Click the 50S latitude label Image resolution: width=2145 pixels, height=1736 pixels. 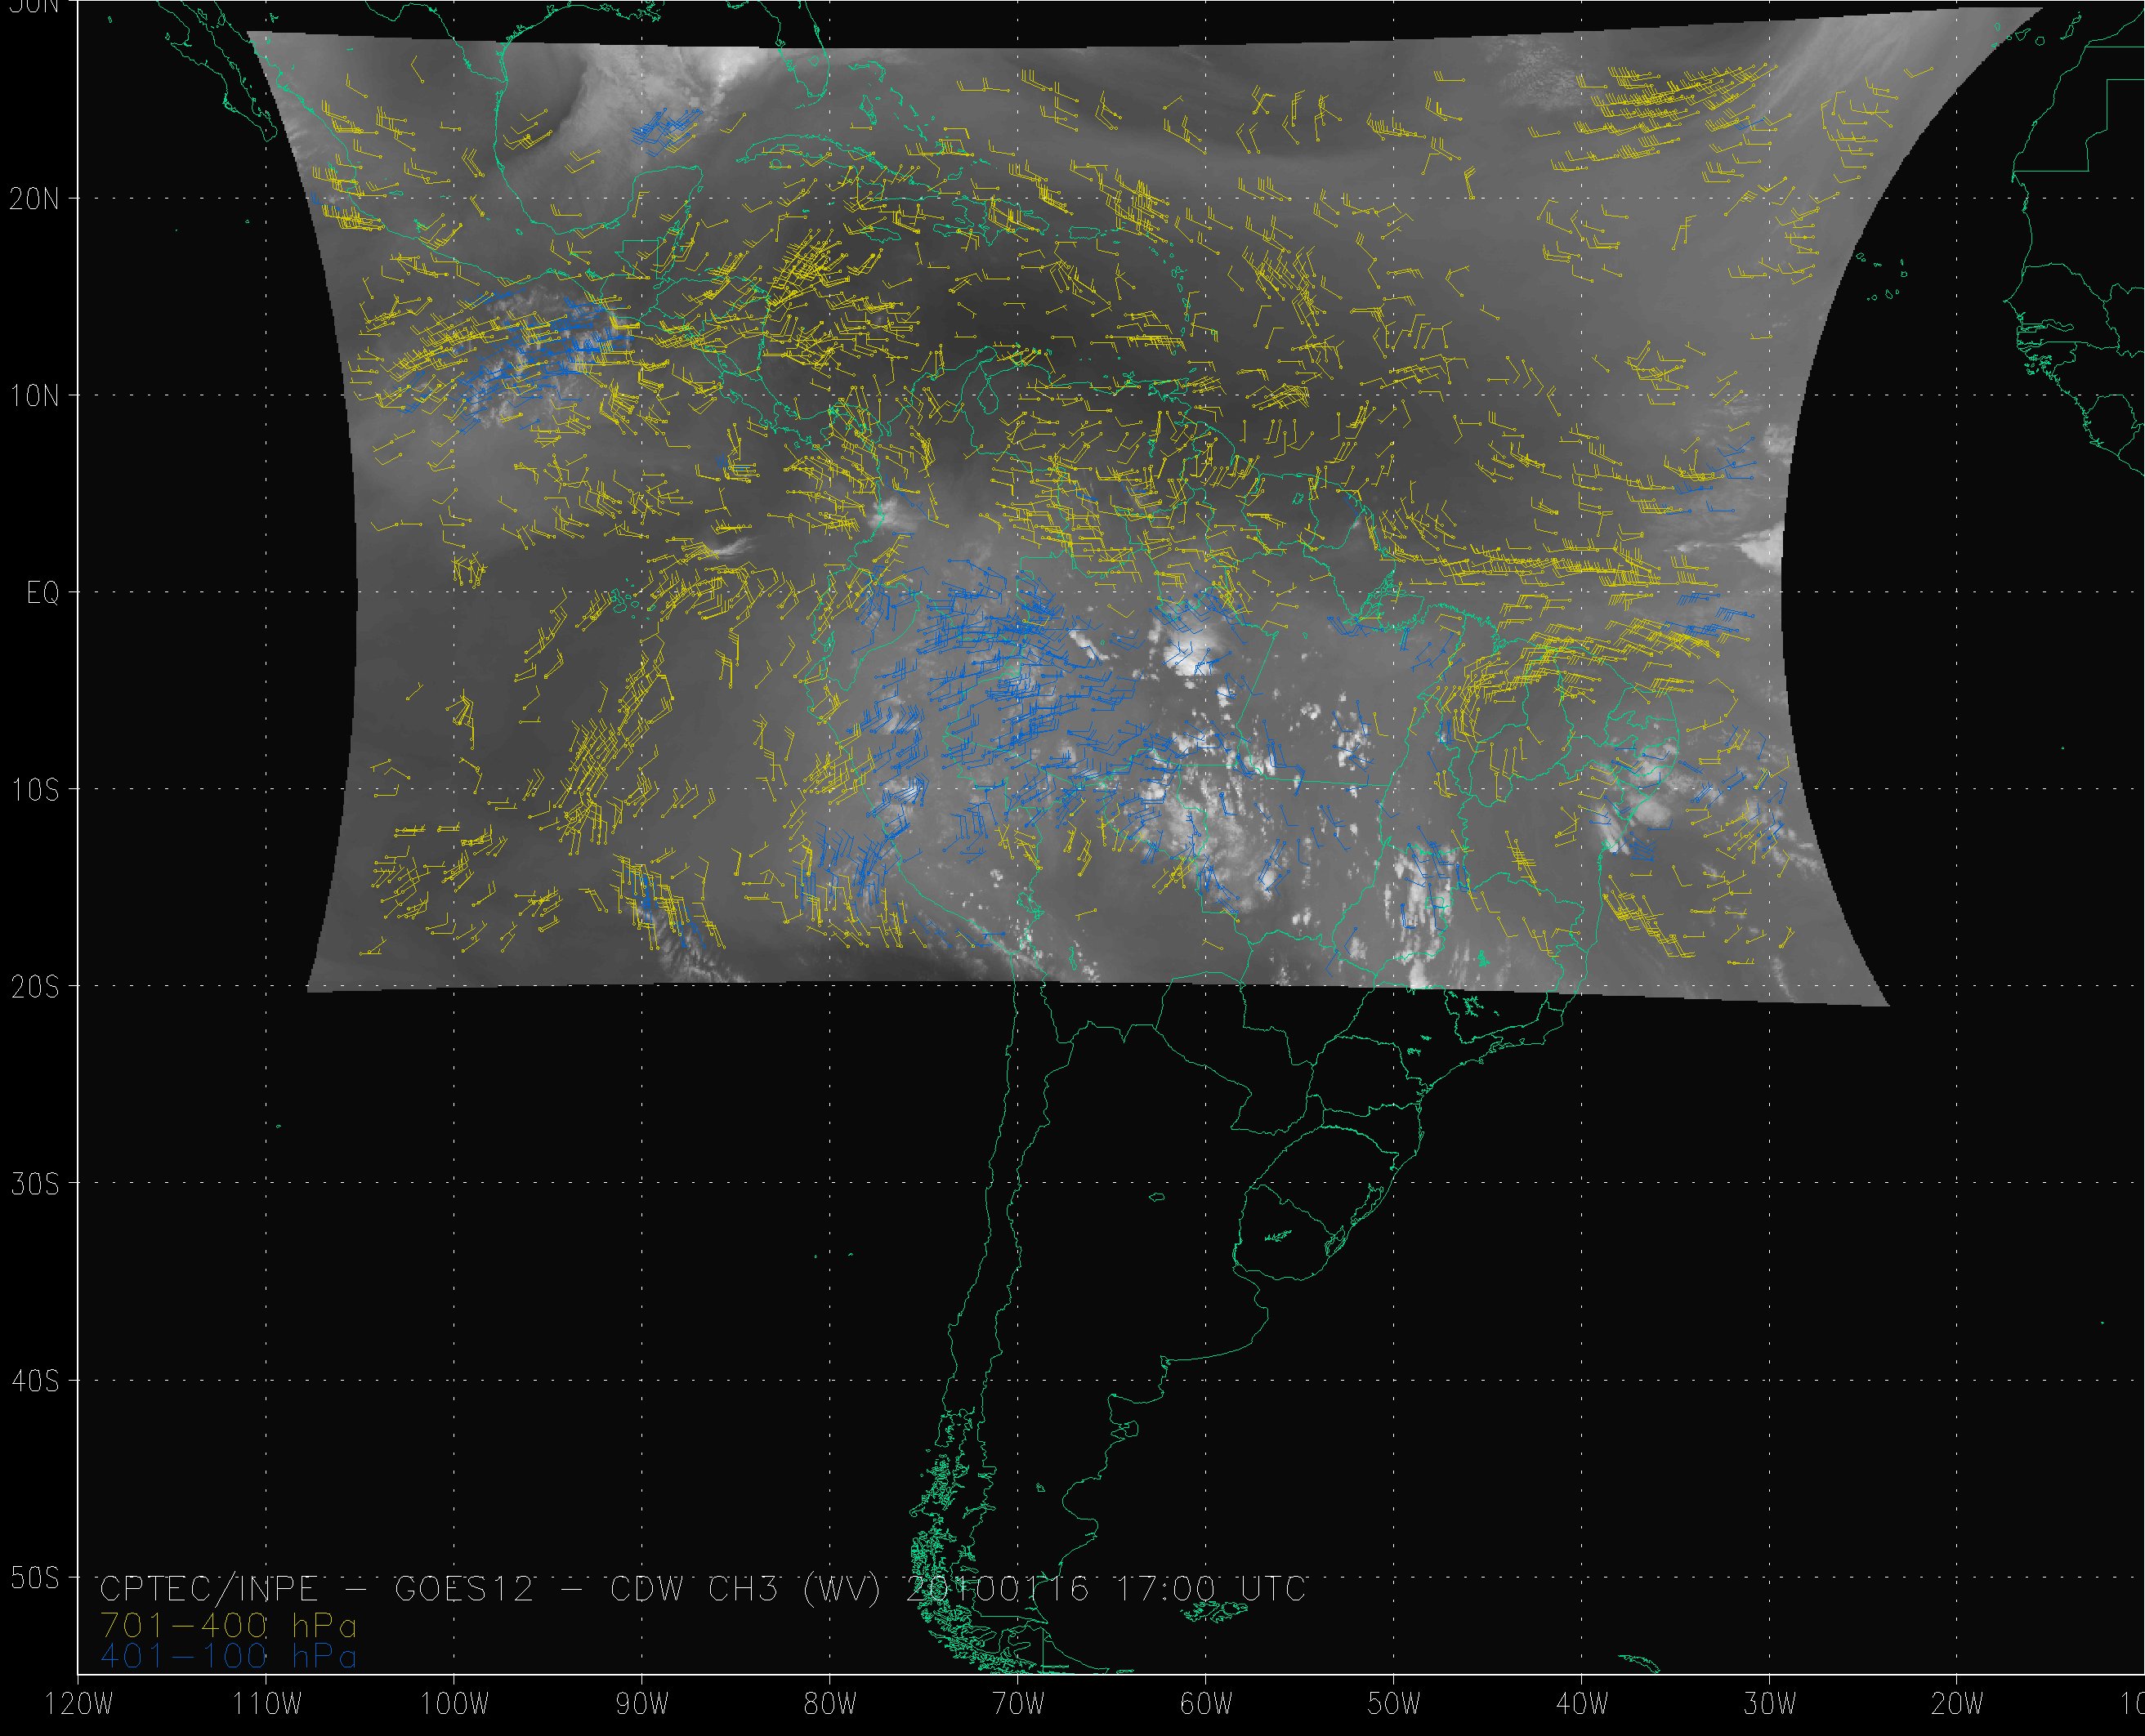(34, 1578)
